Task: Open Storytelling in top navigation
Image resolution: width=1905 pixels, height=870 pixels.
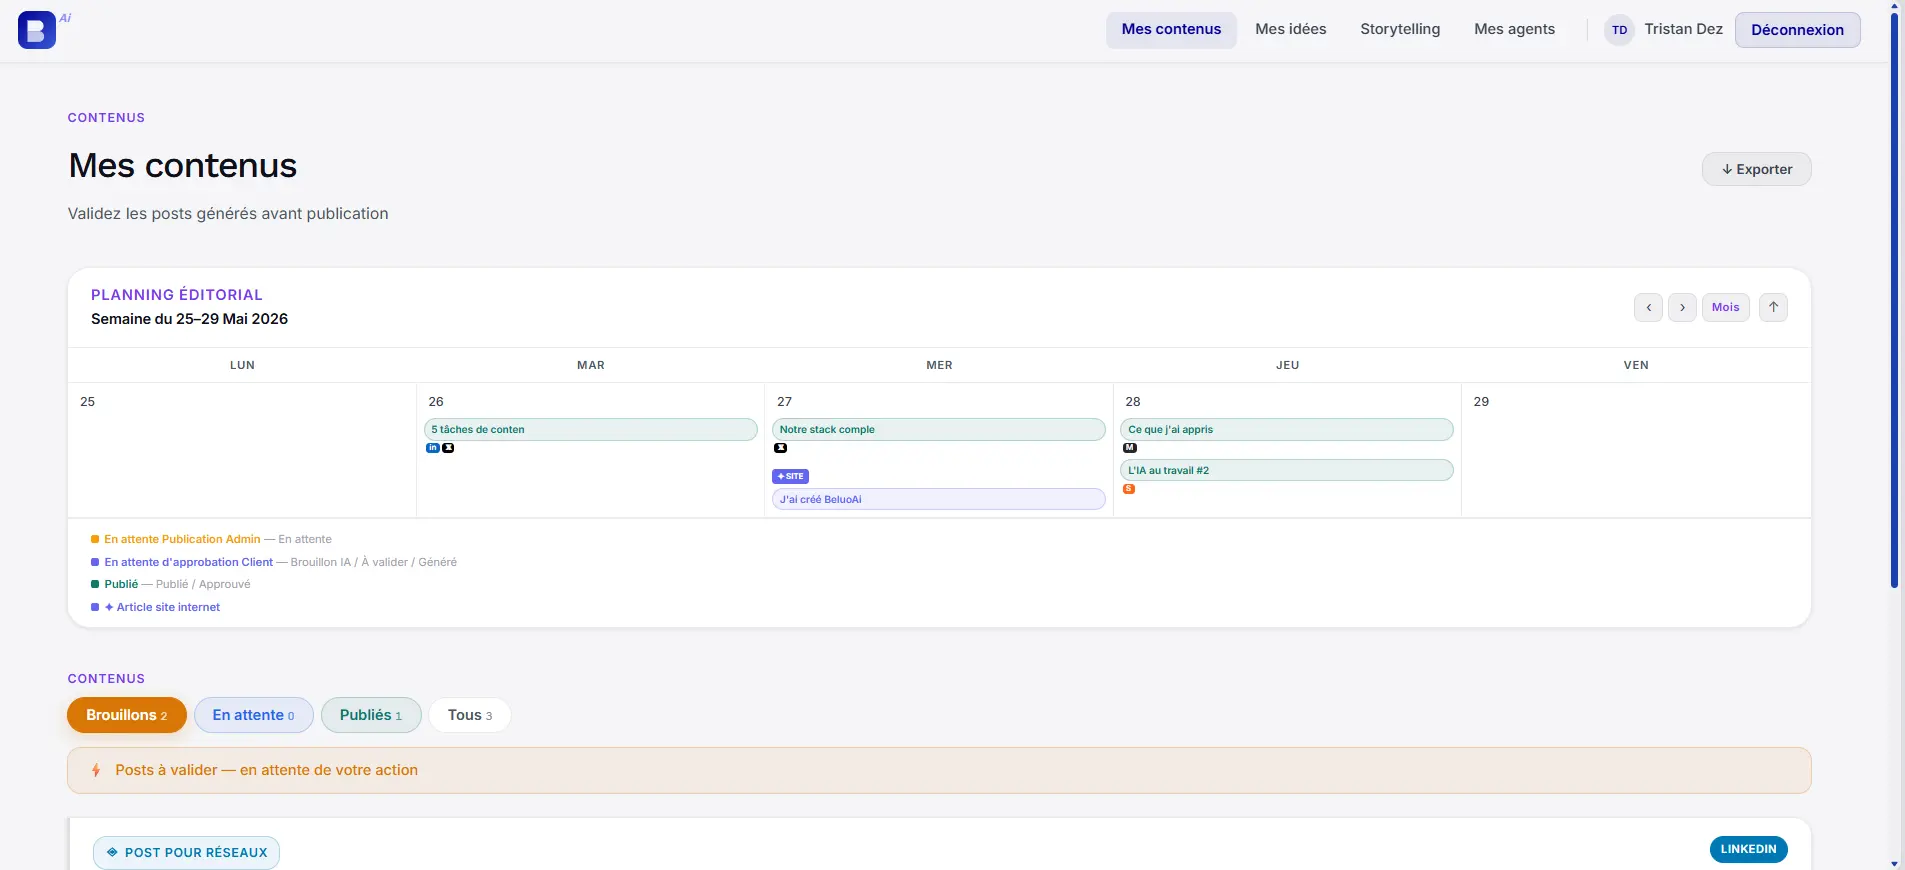Action: coord(1400,30)
